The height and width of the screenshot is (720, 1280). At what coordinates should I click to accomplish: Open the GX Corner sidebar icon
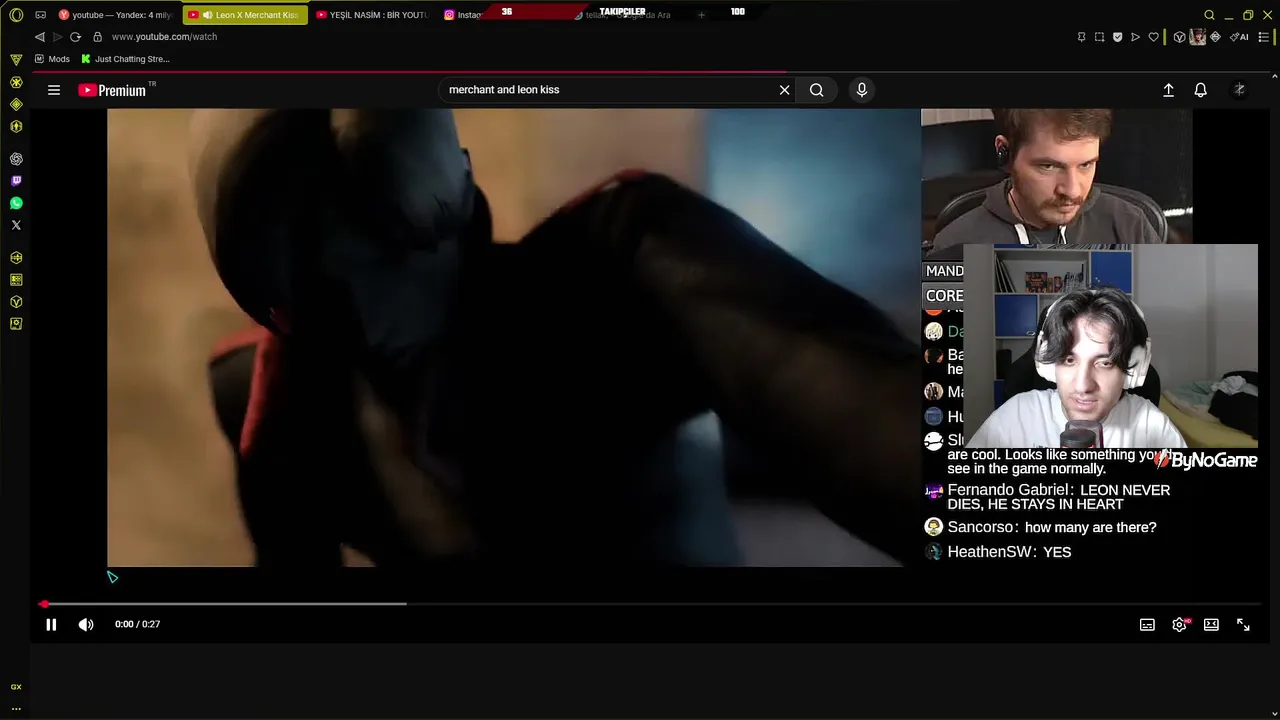click(x=16, y=60)
